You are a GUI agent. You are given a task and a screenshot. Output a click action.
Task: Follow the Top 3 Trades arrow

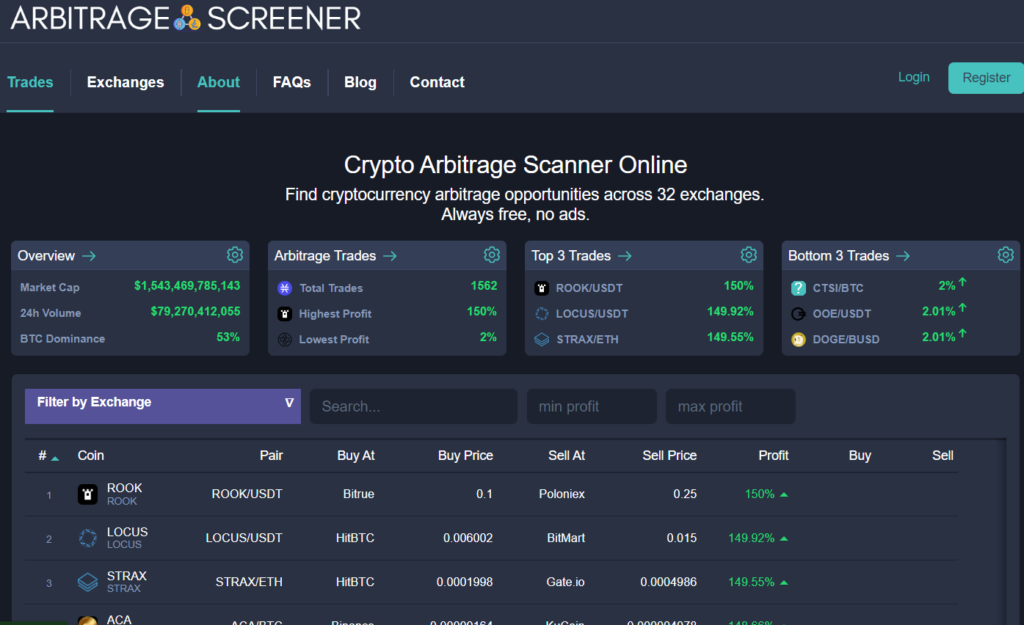(x=625, y=256)
